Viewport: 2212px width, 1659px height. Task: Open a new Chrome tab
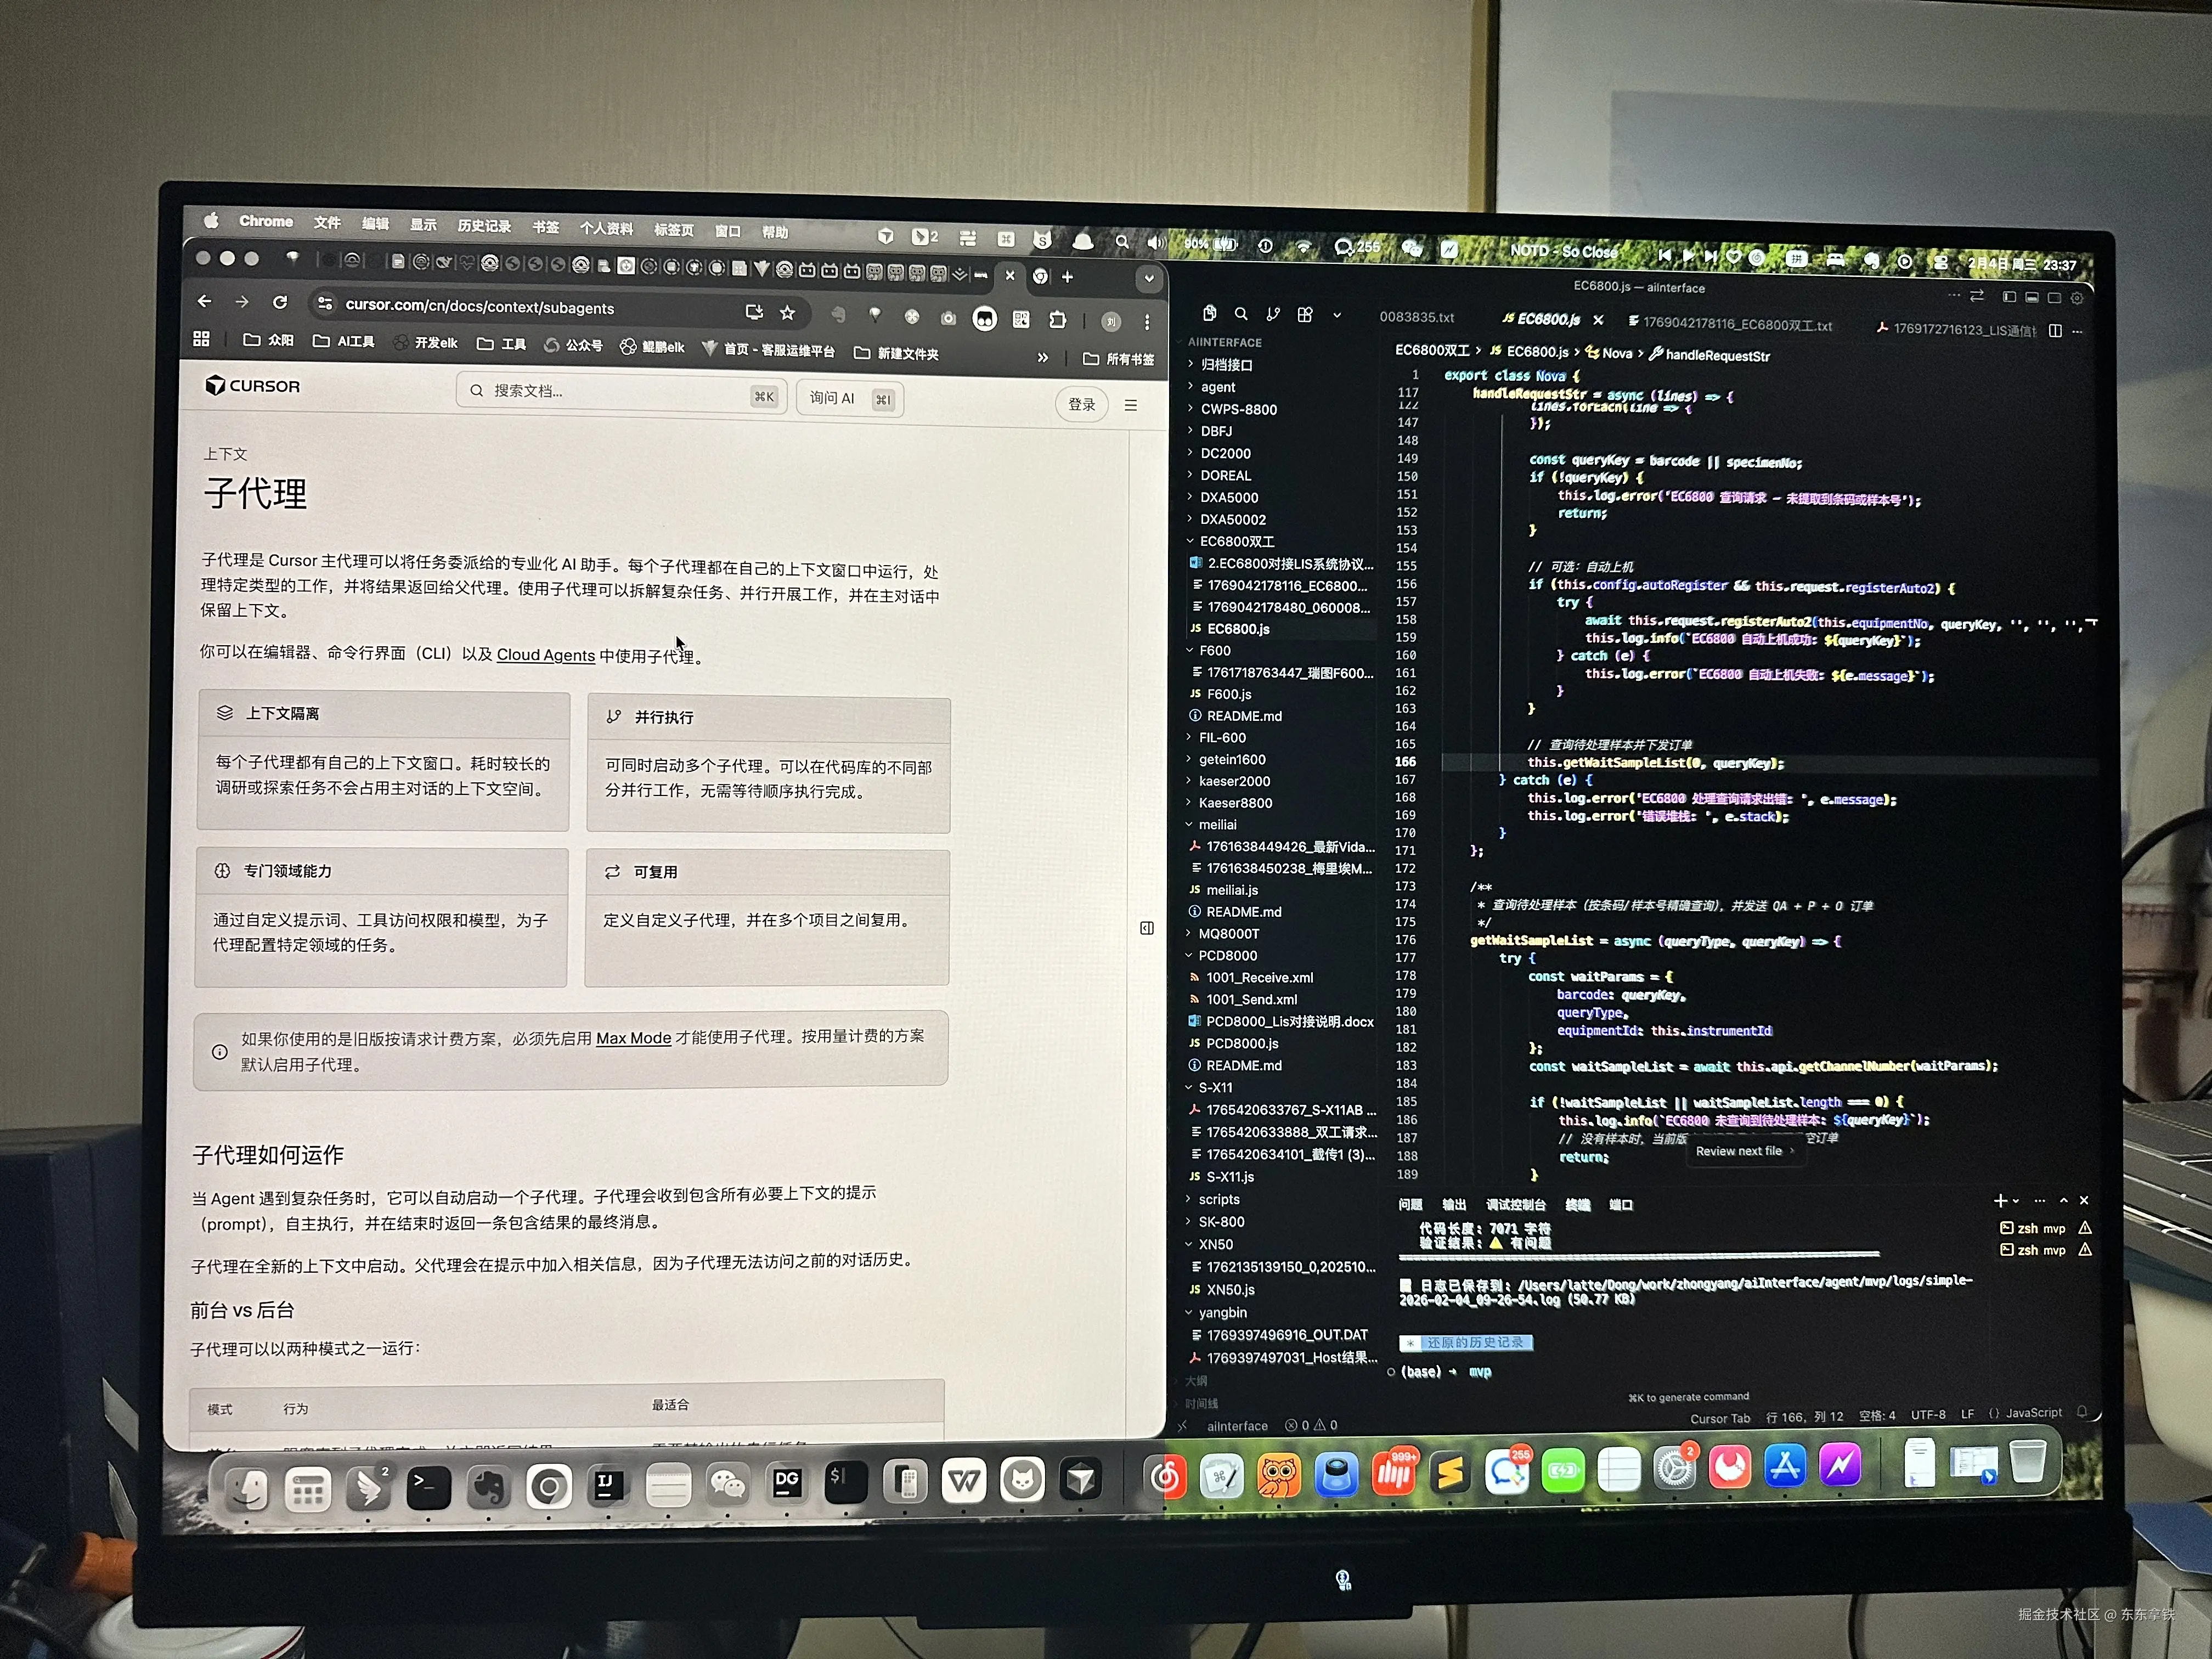point(1067,277)
